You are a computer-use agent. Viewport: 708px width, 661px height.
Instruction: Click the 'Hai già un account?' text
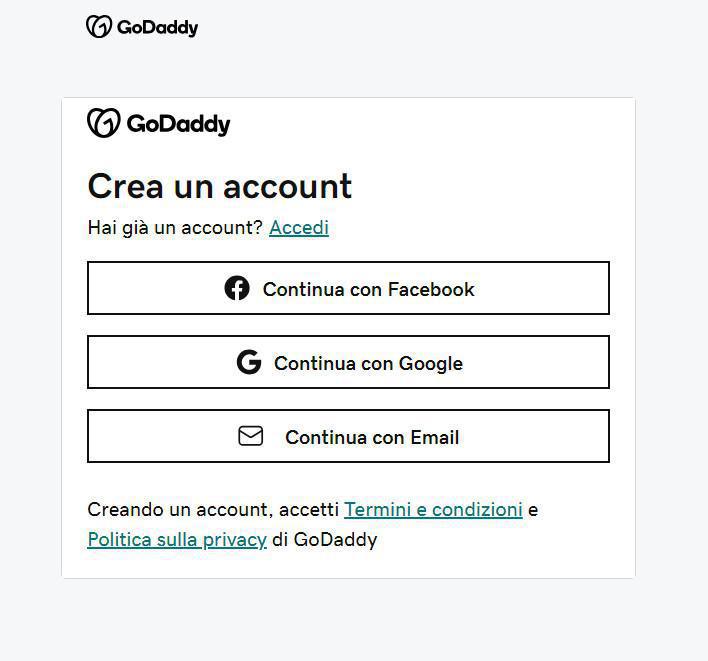tap(175, 227)
